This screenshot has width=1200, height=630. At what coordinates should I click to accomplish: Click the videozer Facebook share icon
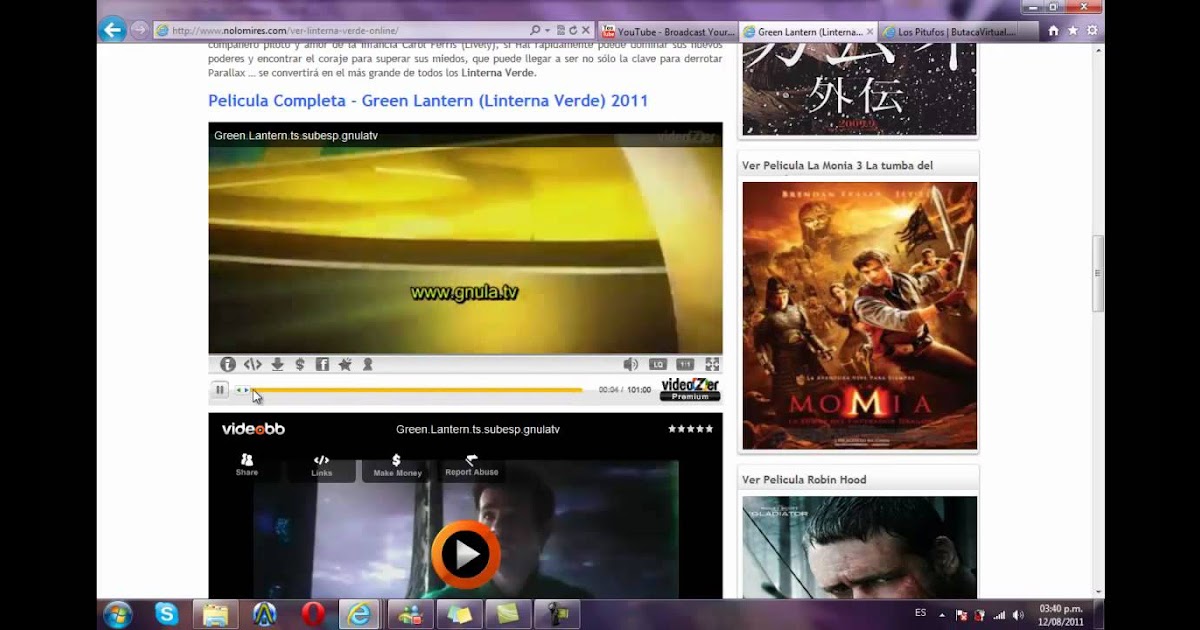322,365
